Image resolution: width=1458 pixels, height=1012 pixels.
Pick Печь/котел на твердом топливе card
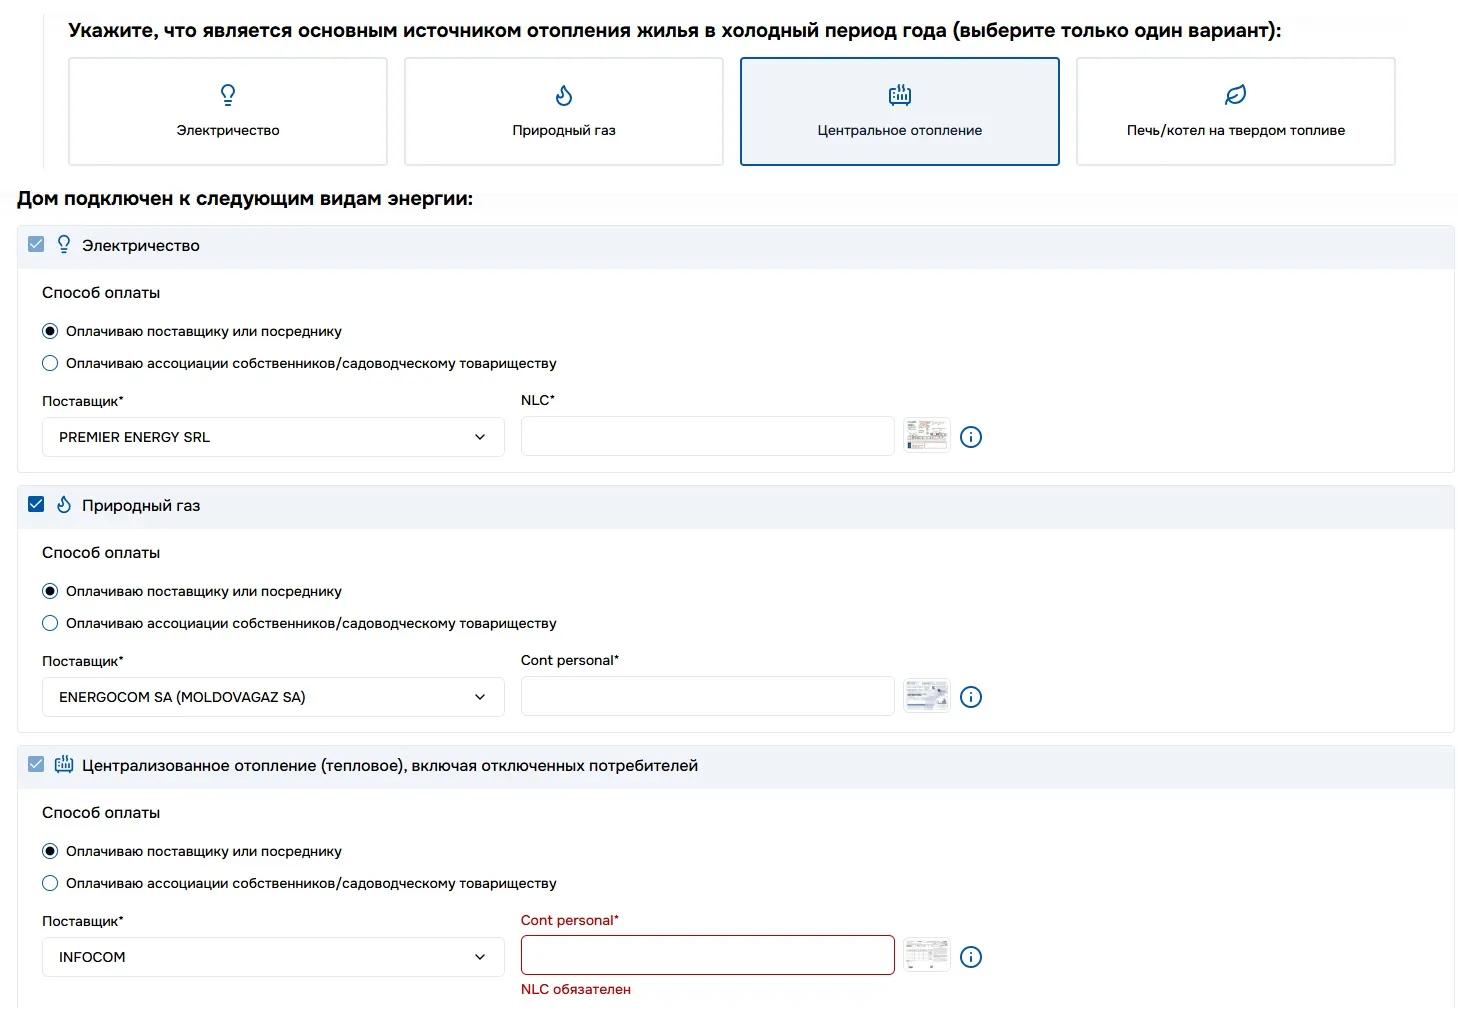pyautogui.click(x=1235, y=111)
